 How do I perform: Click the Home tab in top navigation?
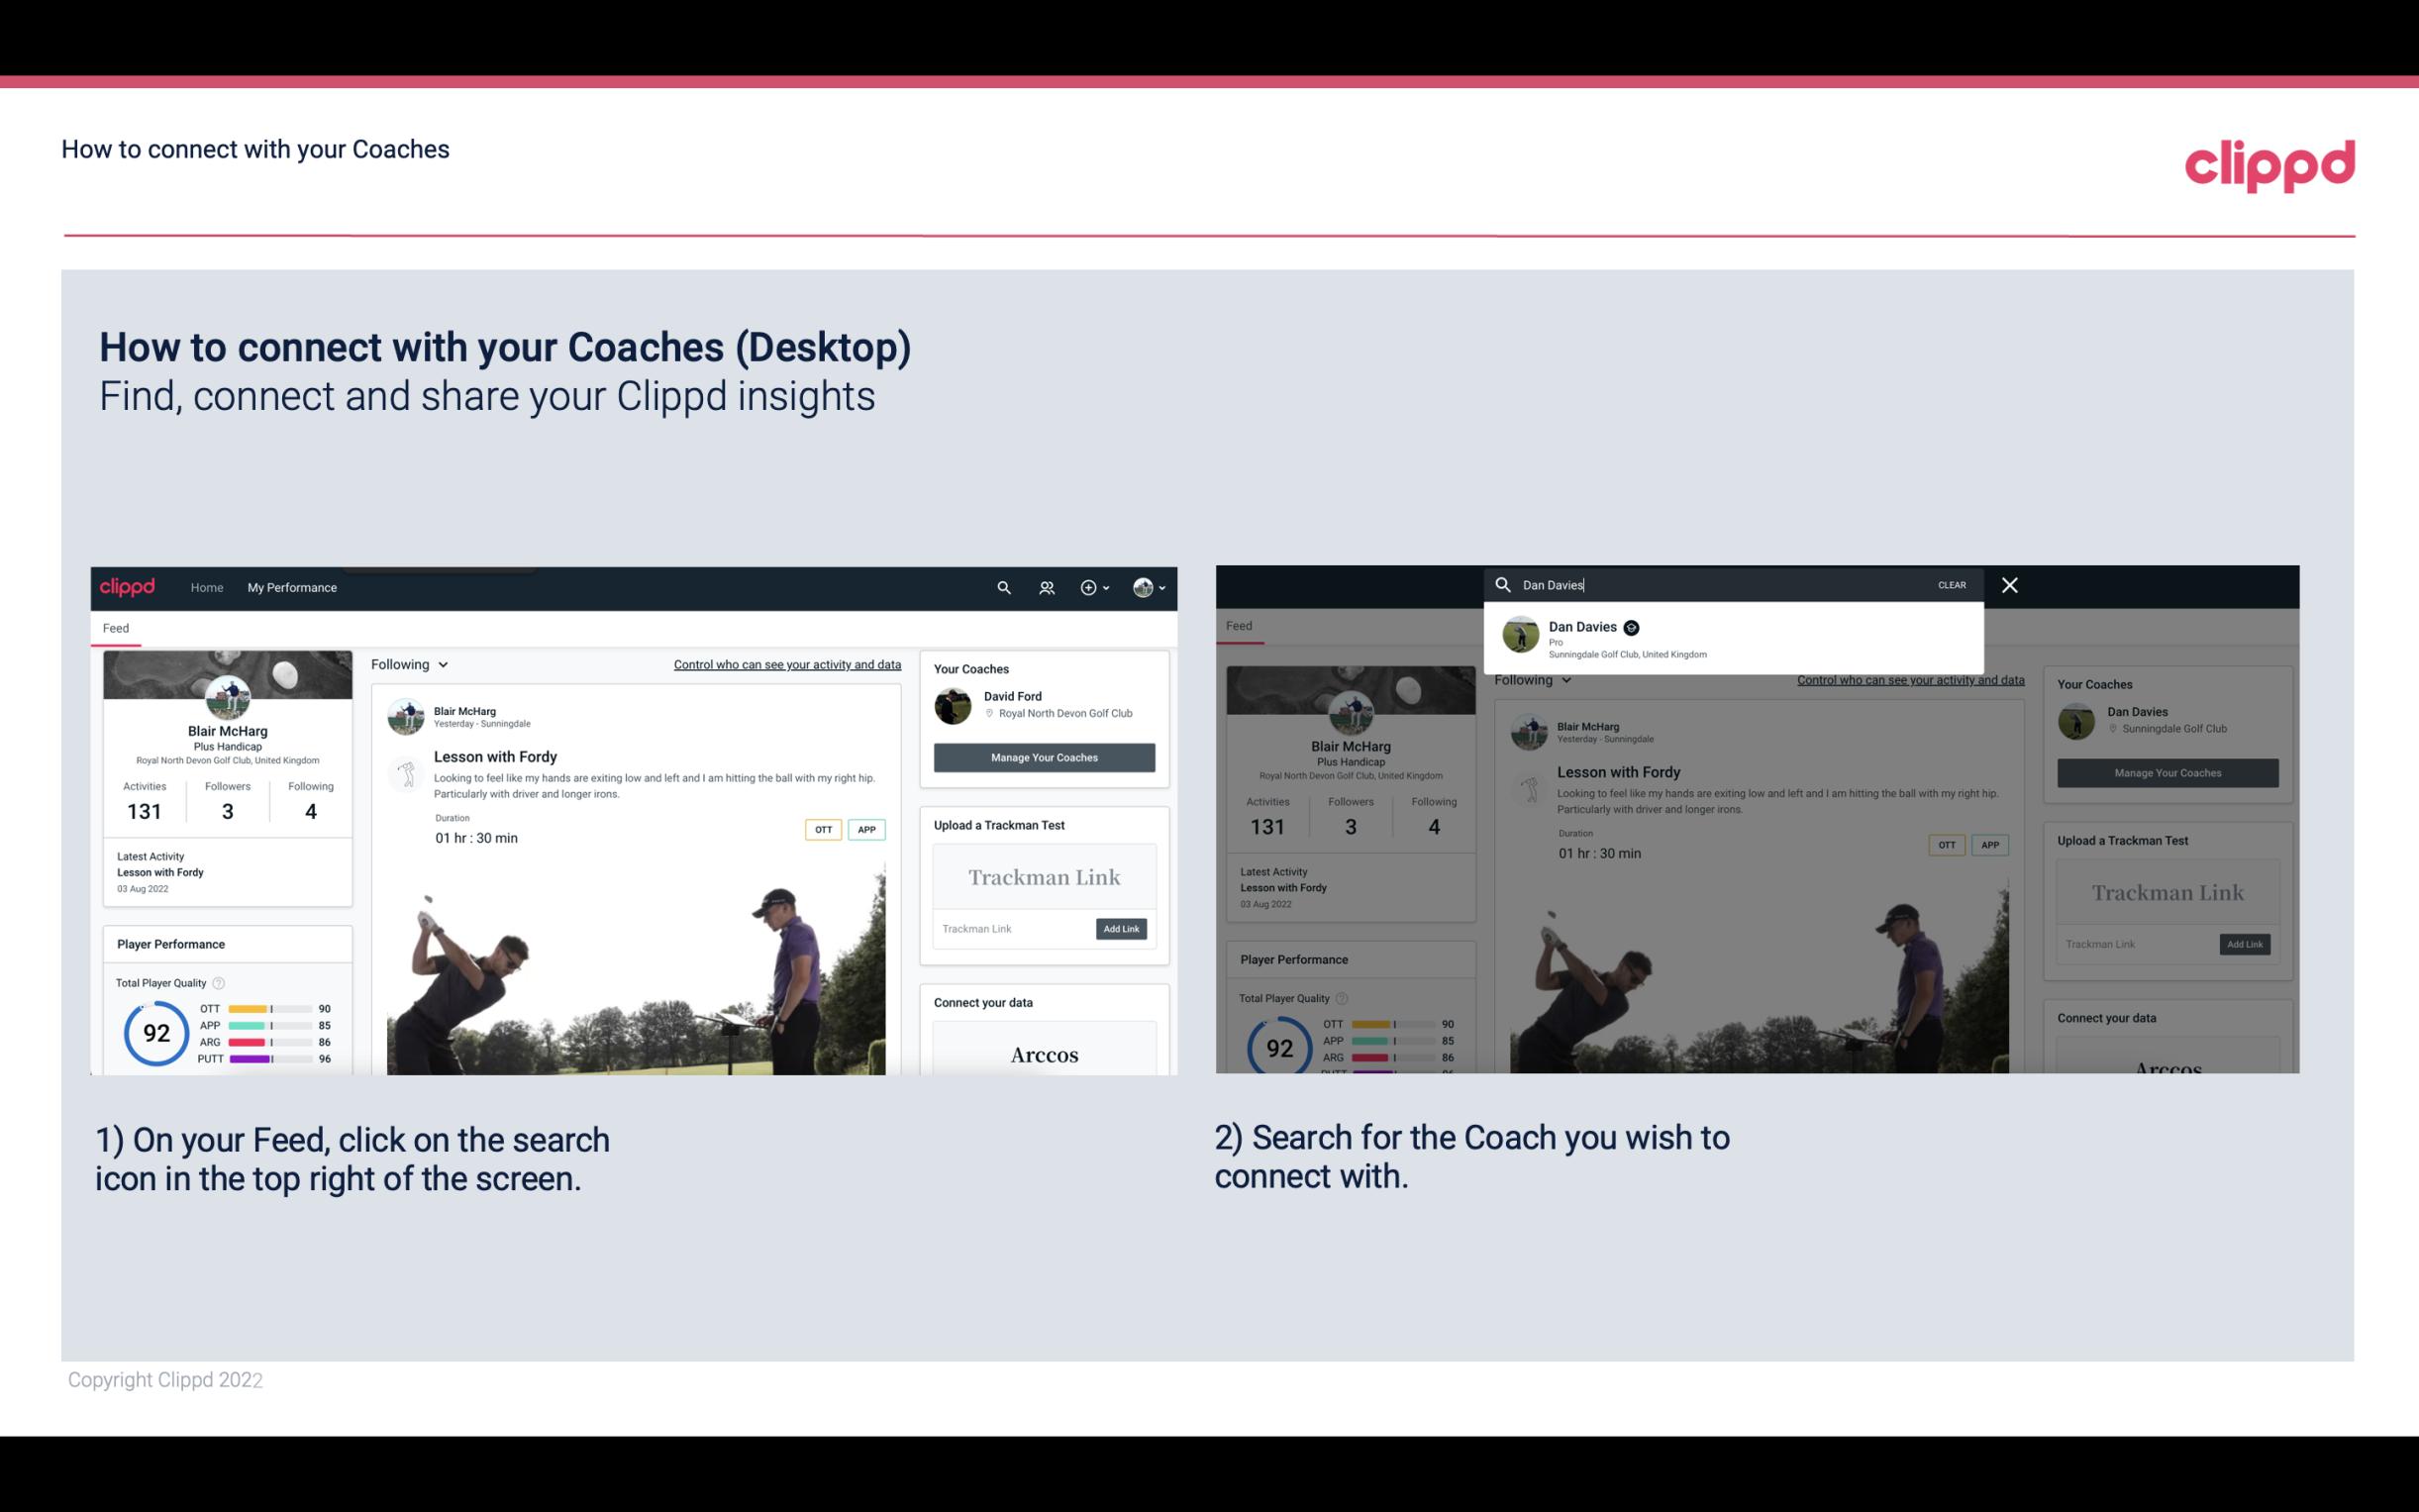point(207,587)
